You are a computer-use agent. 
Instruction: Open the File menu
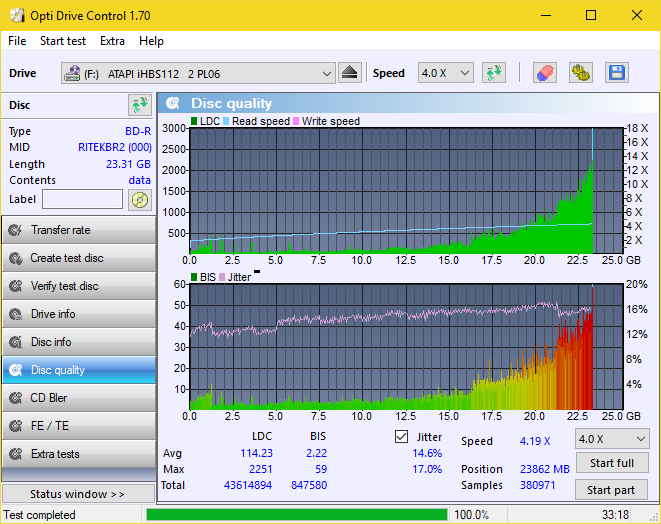17,41
